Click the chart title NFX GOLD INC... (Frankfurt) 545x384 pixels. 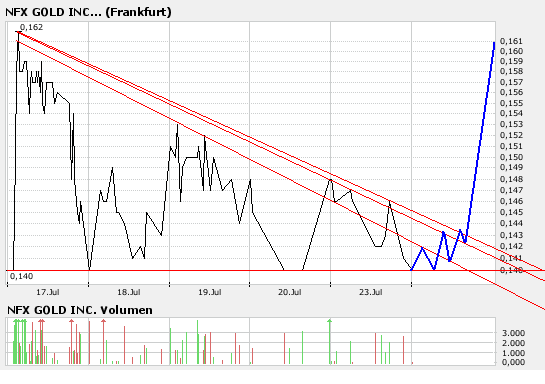point(88,12)
